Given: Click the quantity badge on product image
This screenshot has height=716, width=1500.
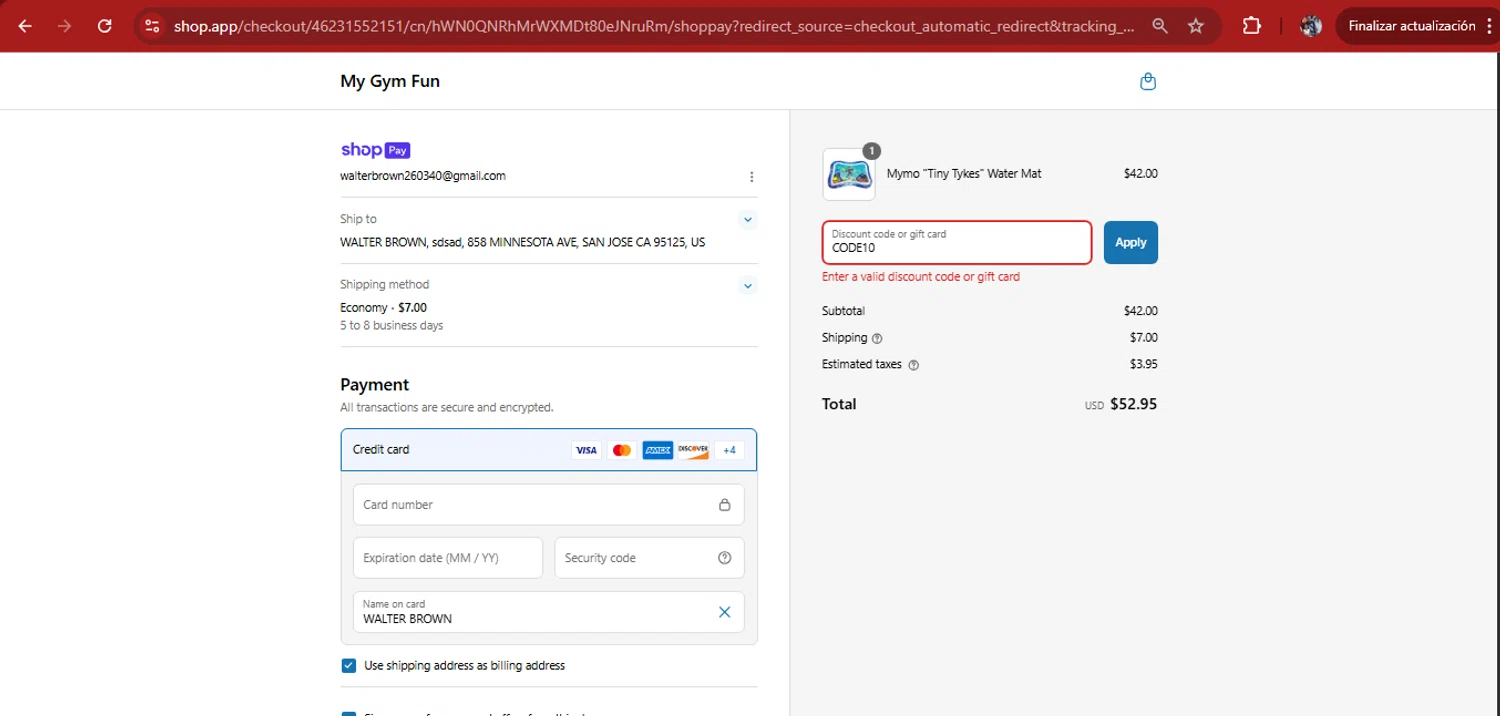Looking at the screenshot, I should 872,151.
